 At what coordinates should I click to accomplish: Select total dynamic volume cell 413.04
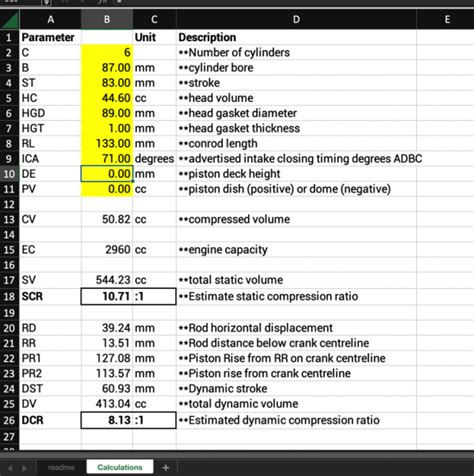tap(107, 404)
